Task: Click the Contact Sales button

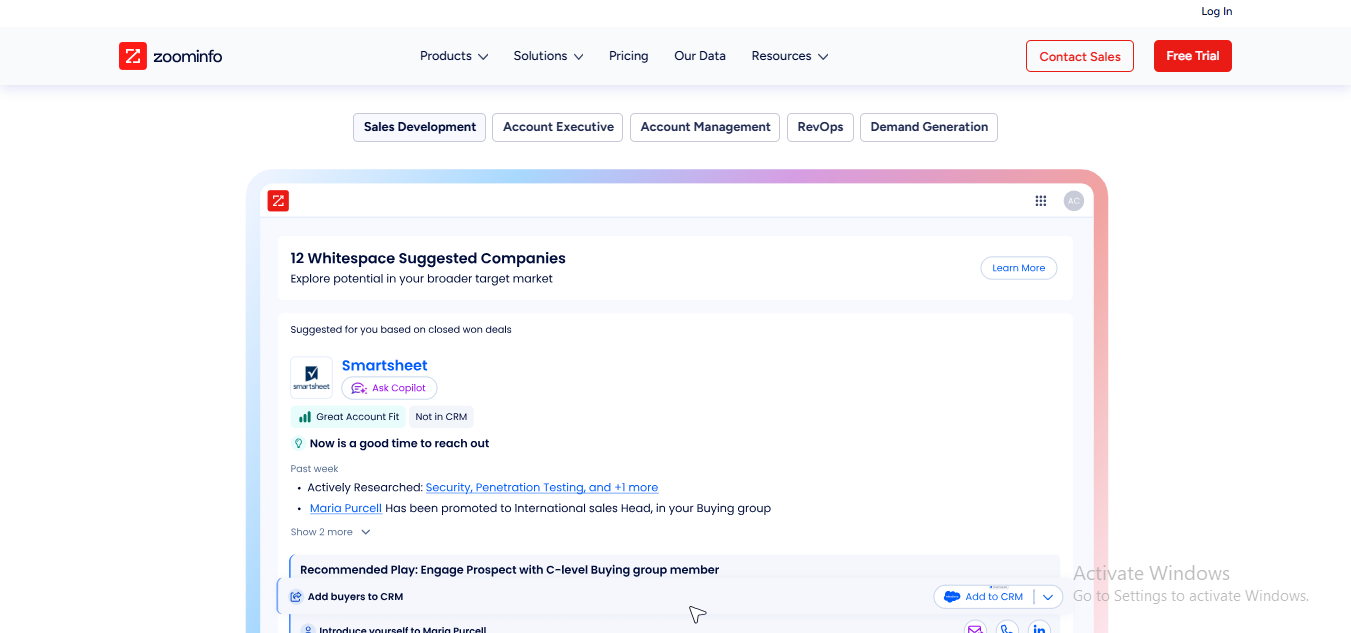Action: click(1080, 56)
